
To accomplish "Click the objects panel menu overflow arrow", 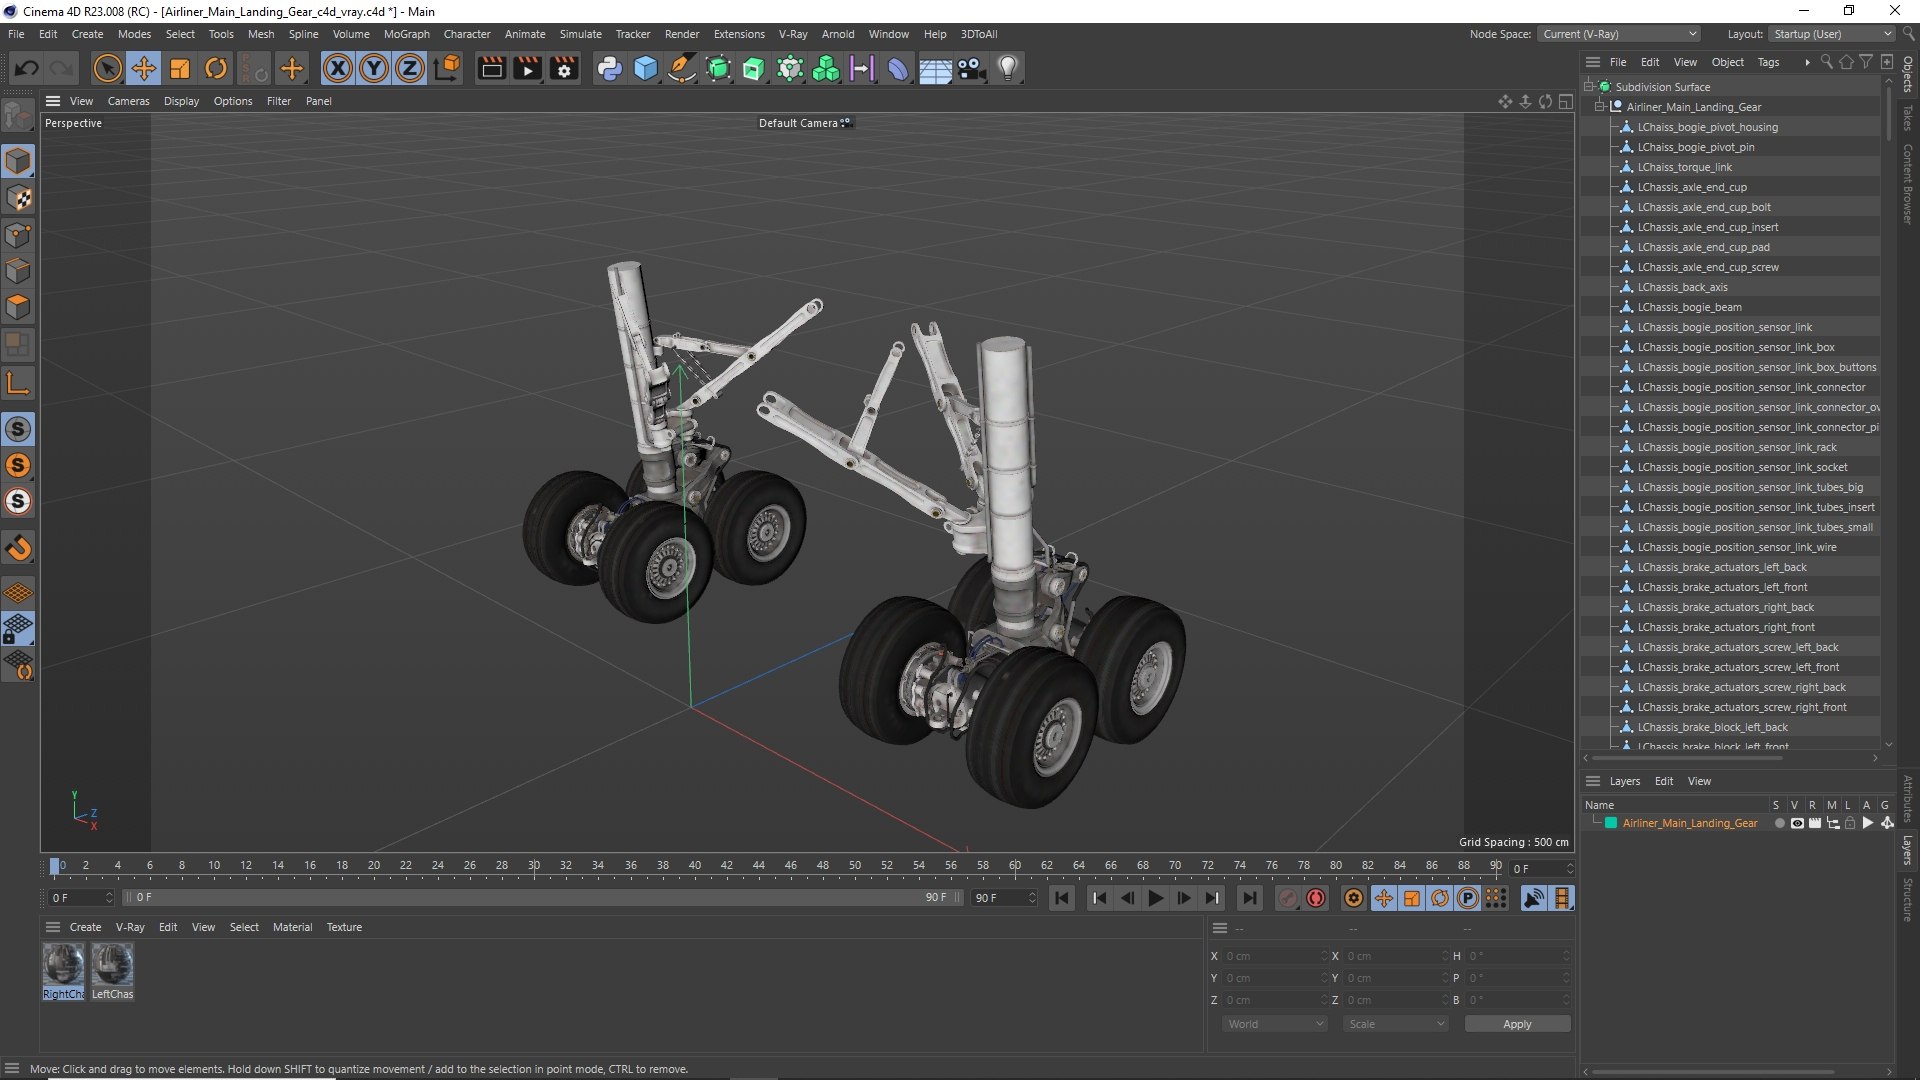I will pyautogui.click(x=1807, y=62).
